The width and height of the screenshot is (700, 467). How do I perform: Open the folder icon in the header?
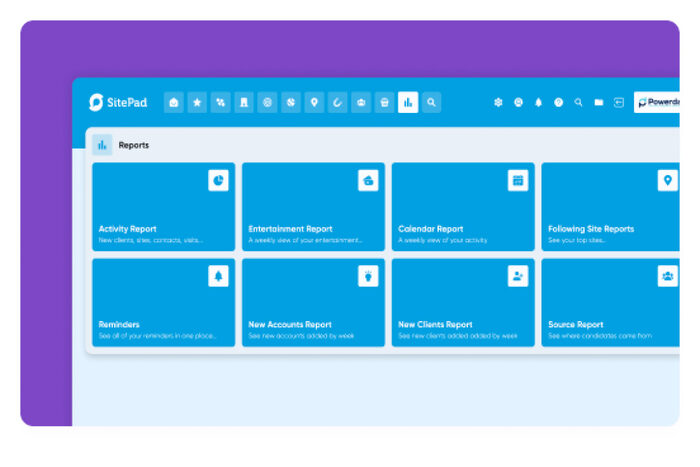point(598,102)
